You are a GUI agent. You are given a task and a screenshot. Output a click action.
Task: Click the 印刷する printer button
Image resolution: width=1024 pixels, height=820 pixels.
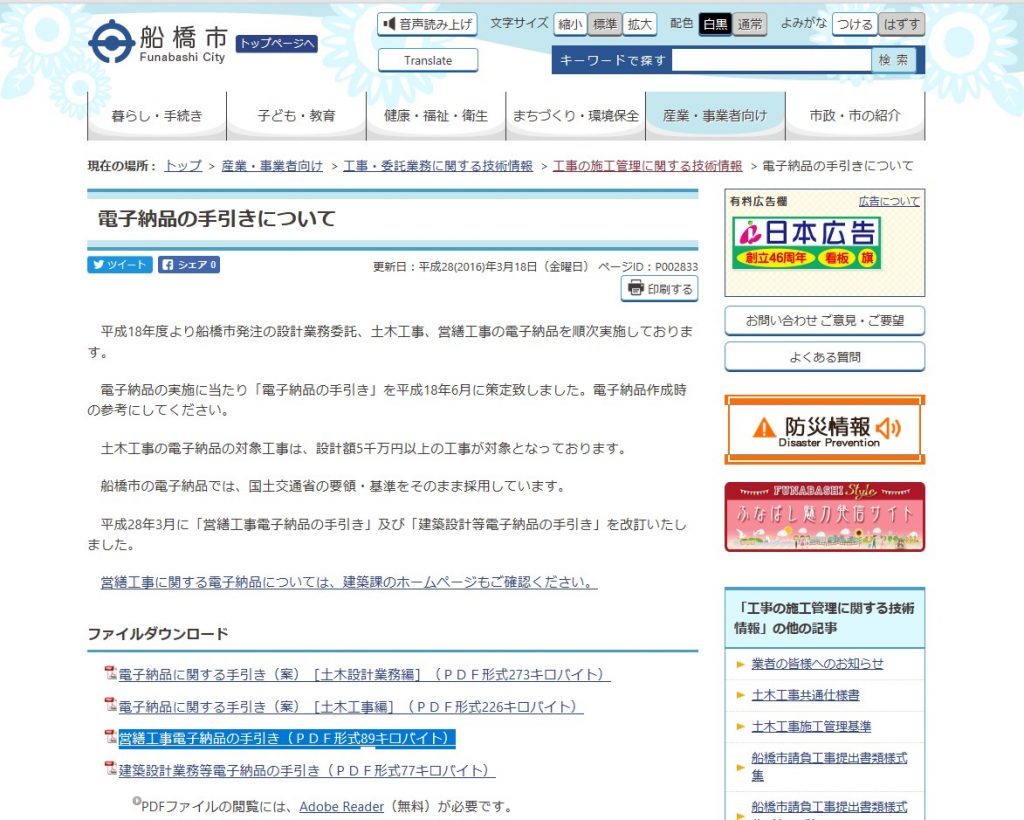pos(659,289)
